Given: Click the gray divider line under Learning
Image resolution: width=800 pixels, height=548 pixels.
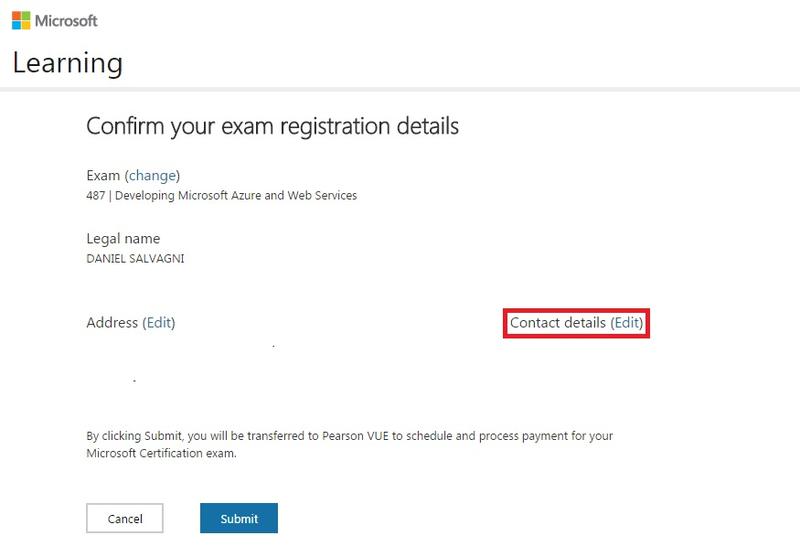Looking at the screenshot, I should (400, 89).
